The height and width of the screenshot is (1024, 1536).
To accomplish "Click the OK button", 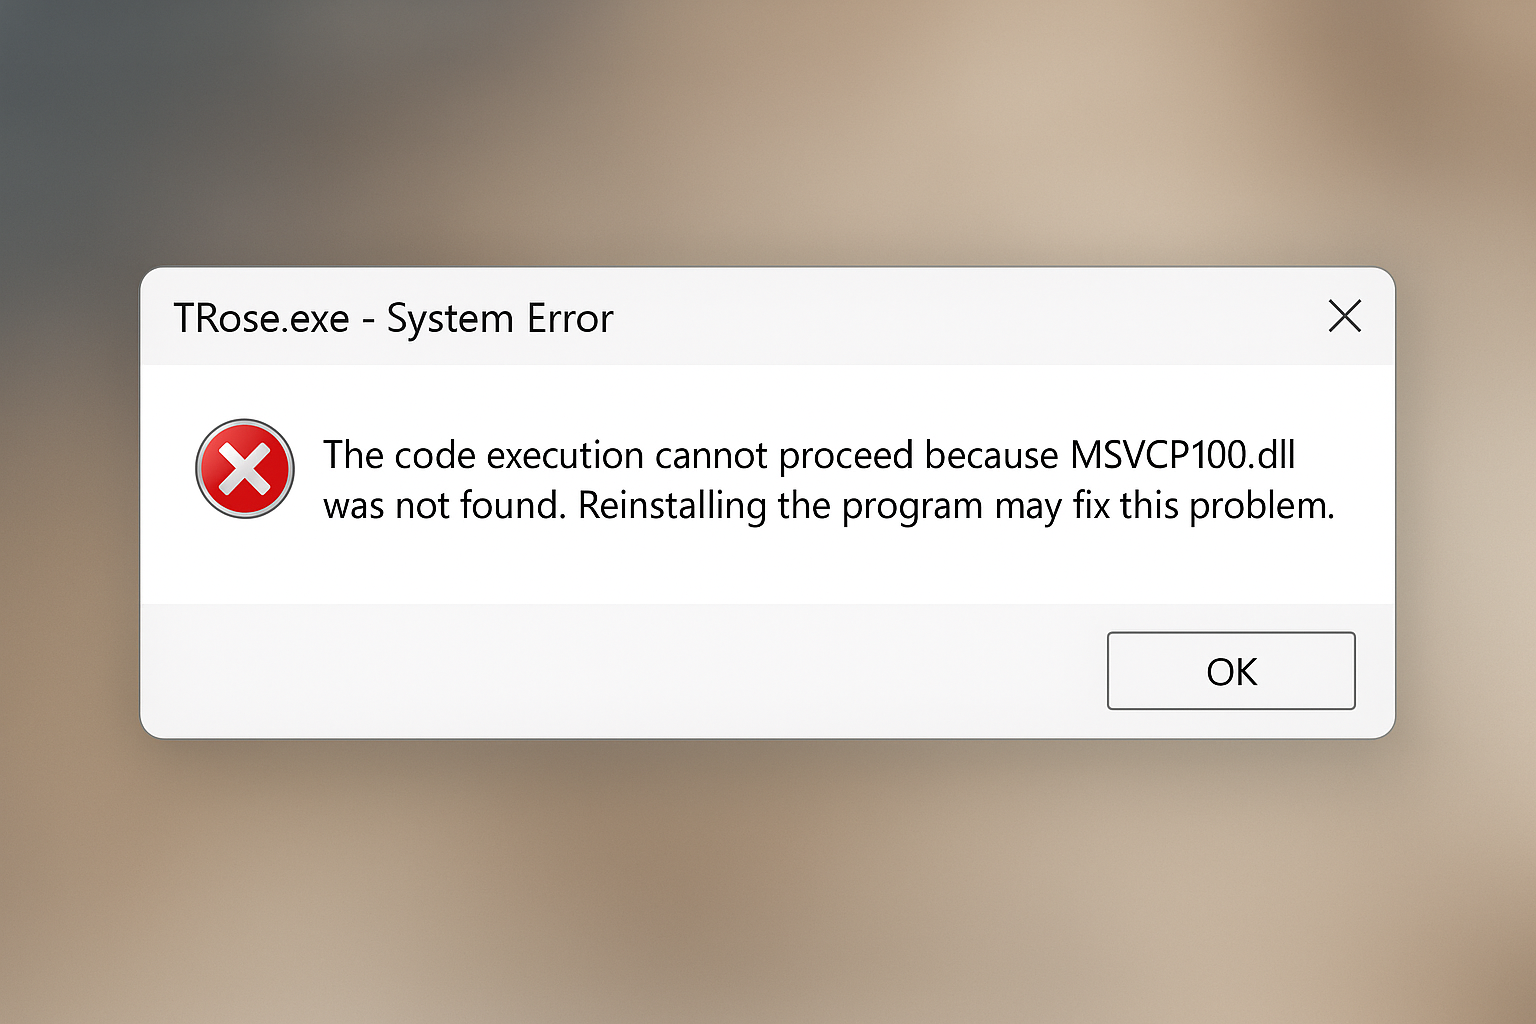I will point(1231,671).
